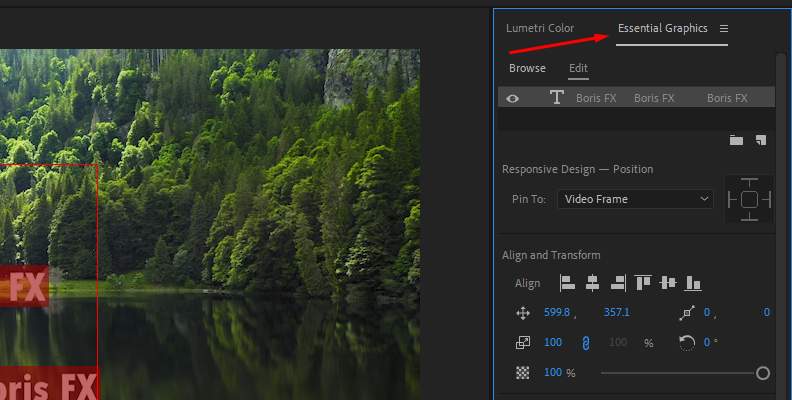Click the scale value field 100

(x=553, y=343)
